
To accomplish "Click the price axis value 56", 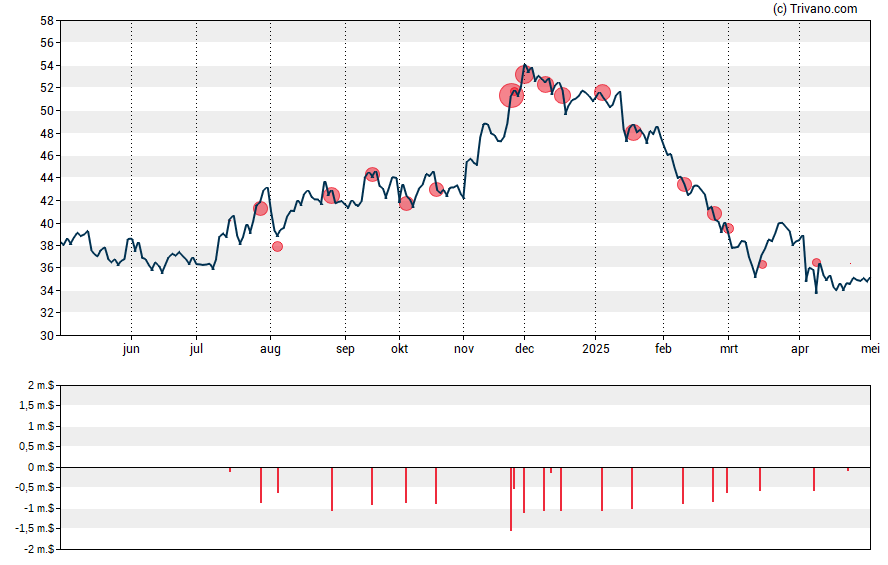I will point(47,43).
